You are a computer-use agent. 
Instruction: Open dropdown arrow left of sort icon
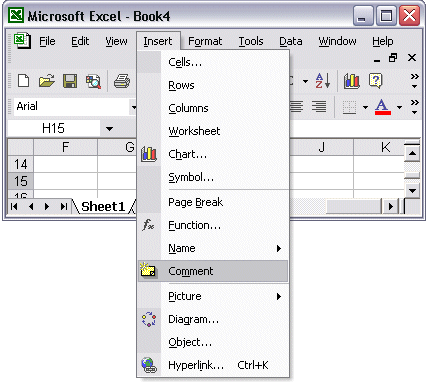305,81
